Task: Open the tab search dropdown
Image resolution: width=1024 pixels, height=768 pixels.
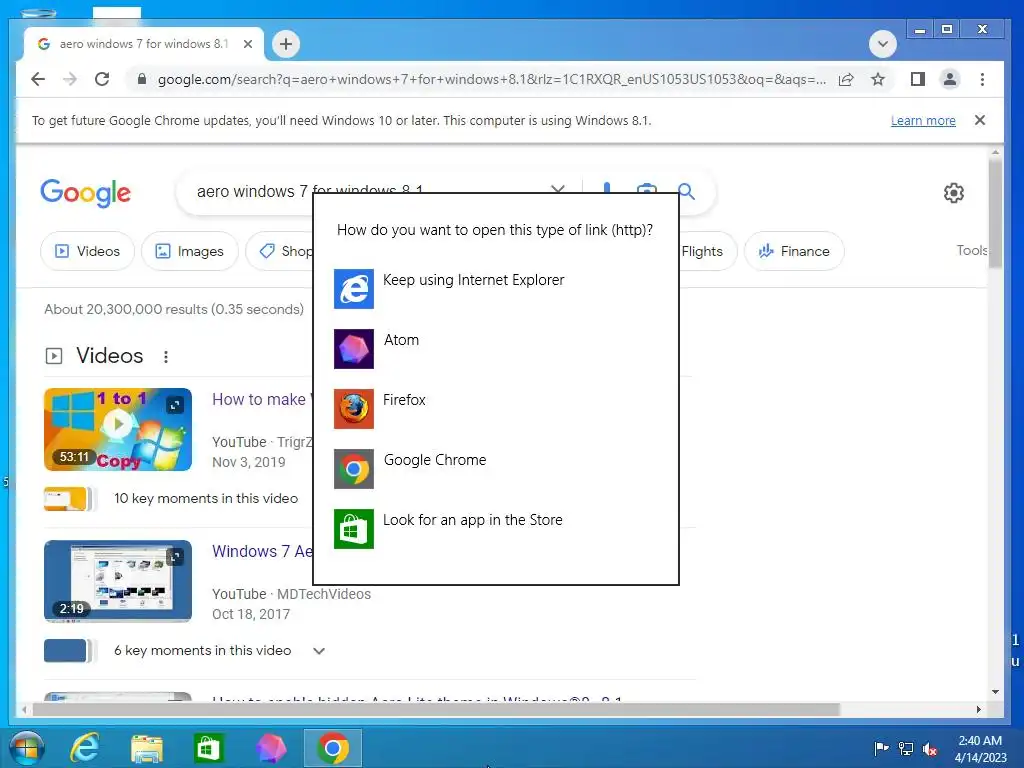Action: (882, 44)
